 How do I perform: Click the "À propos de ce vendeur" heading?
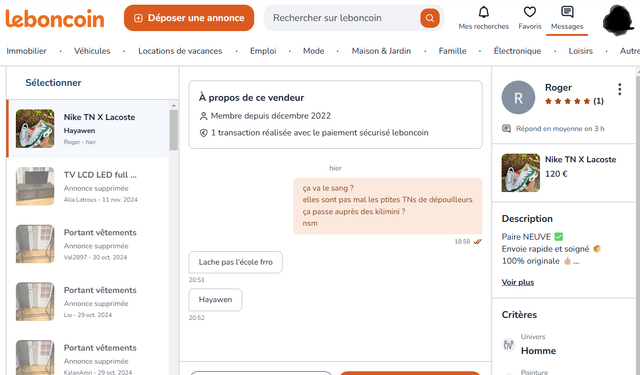pos(251,98)
